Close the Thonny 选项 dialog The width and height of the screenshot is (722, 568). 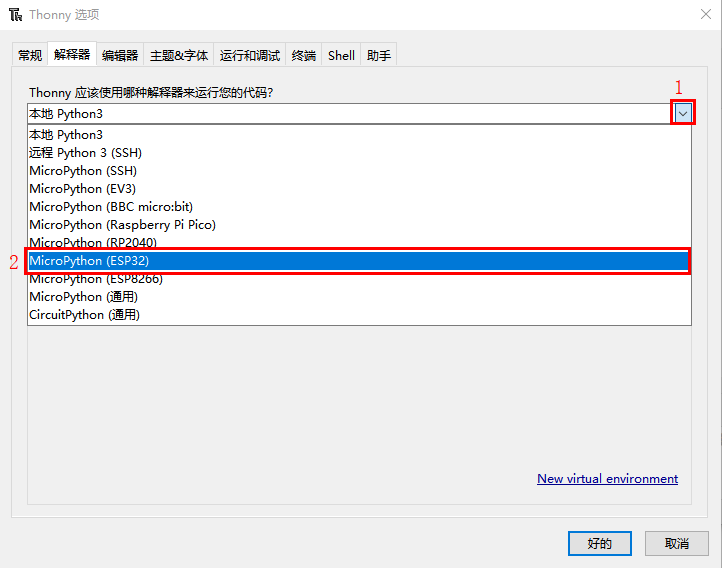click(x=706, y=14)
